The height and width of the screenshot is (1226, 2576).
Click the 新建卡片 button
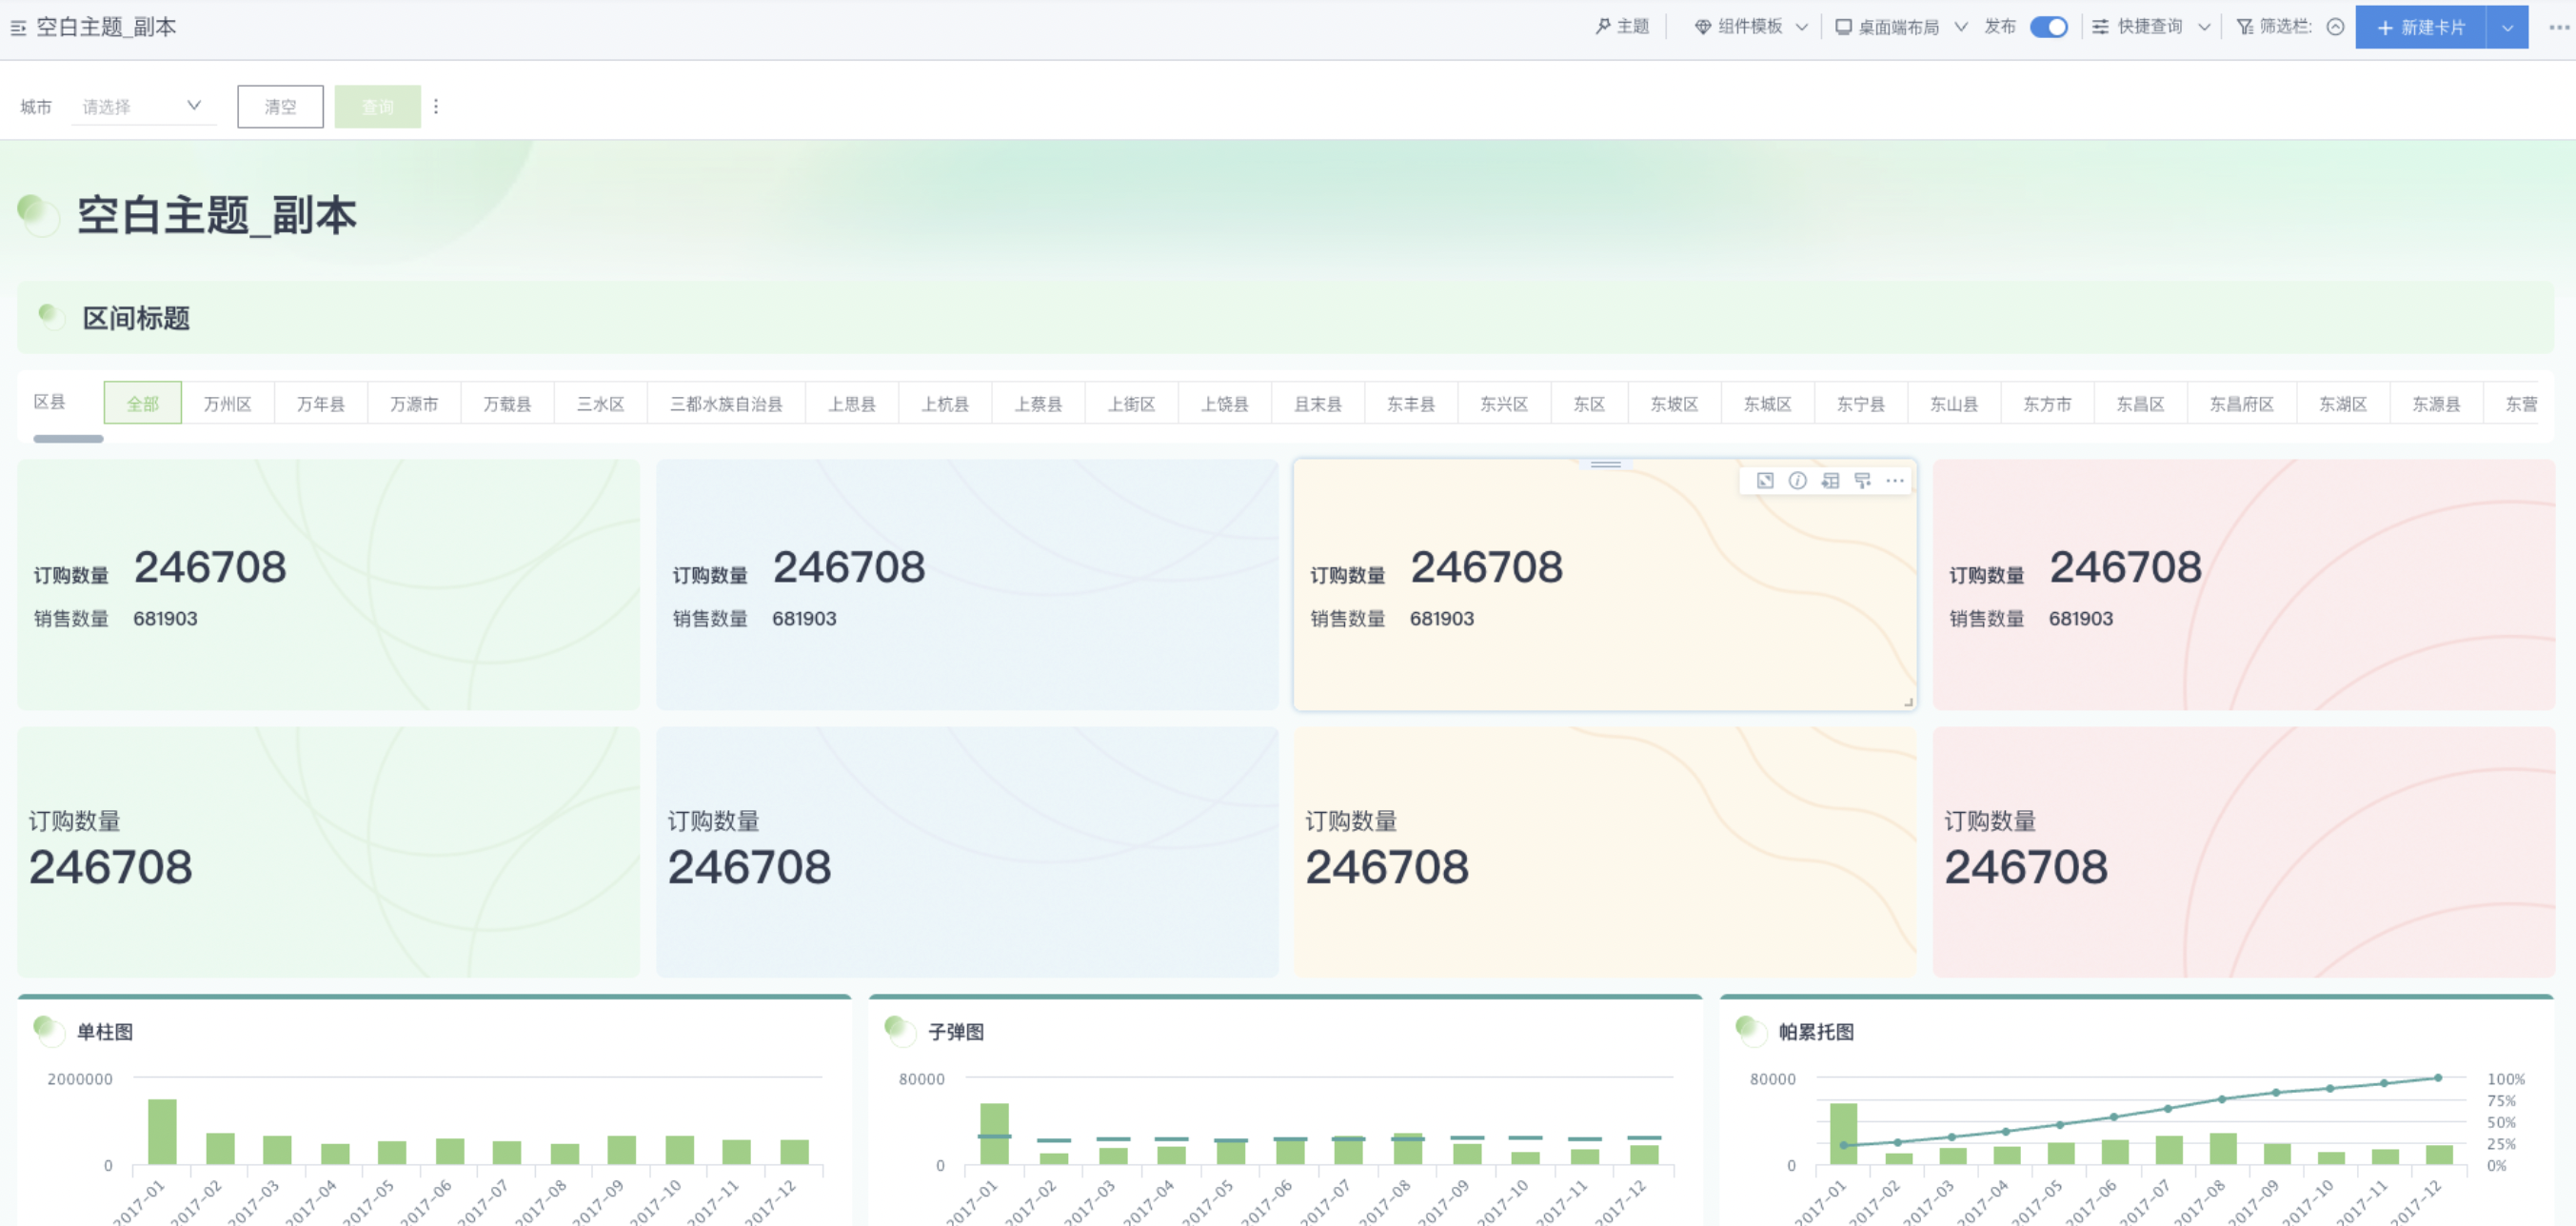2420,28
